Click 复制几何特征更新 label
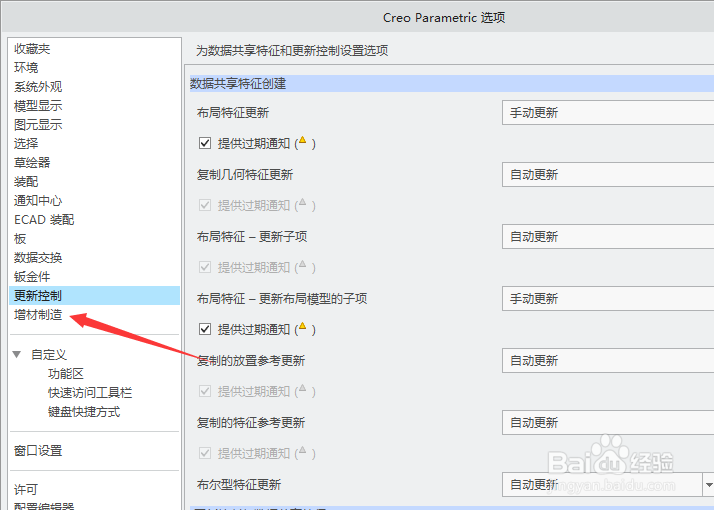The image size is (714, 510). point(245,175)
